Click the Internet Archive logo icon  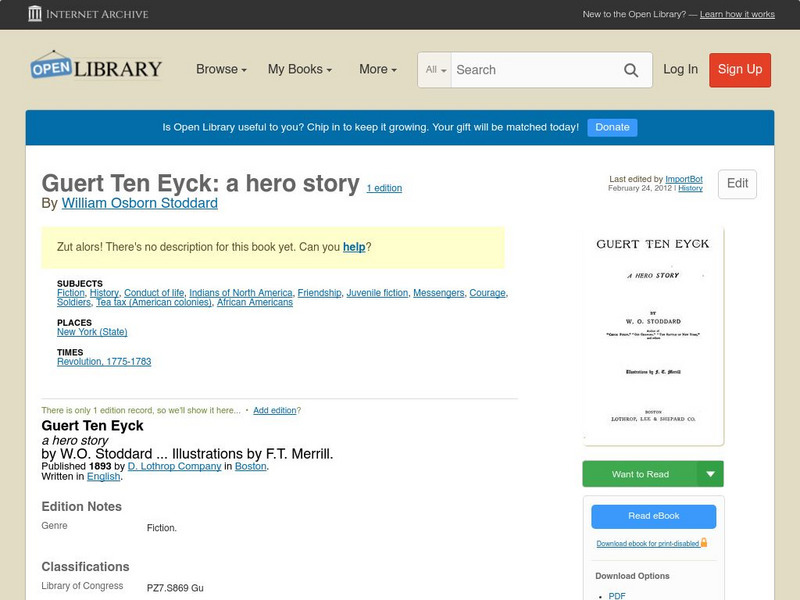[36, 14]
